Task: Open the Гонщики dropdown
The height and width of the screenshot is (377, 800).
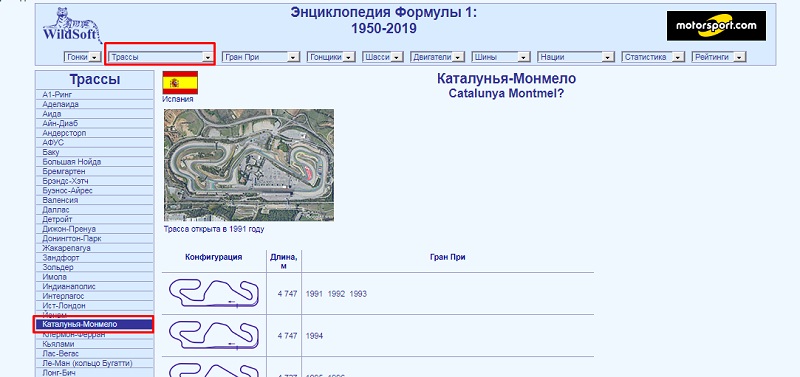Action: click(x=331, y=57)
